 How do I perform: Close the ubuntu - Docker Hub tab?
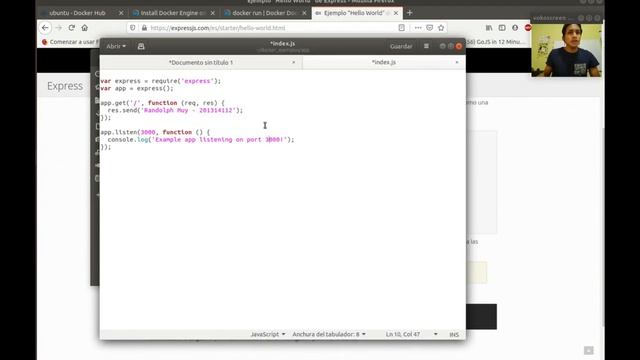tap(121, 13)
